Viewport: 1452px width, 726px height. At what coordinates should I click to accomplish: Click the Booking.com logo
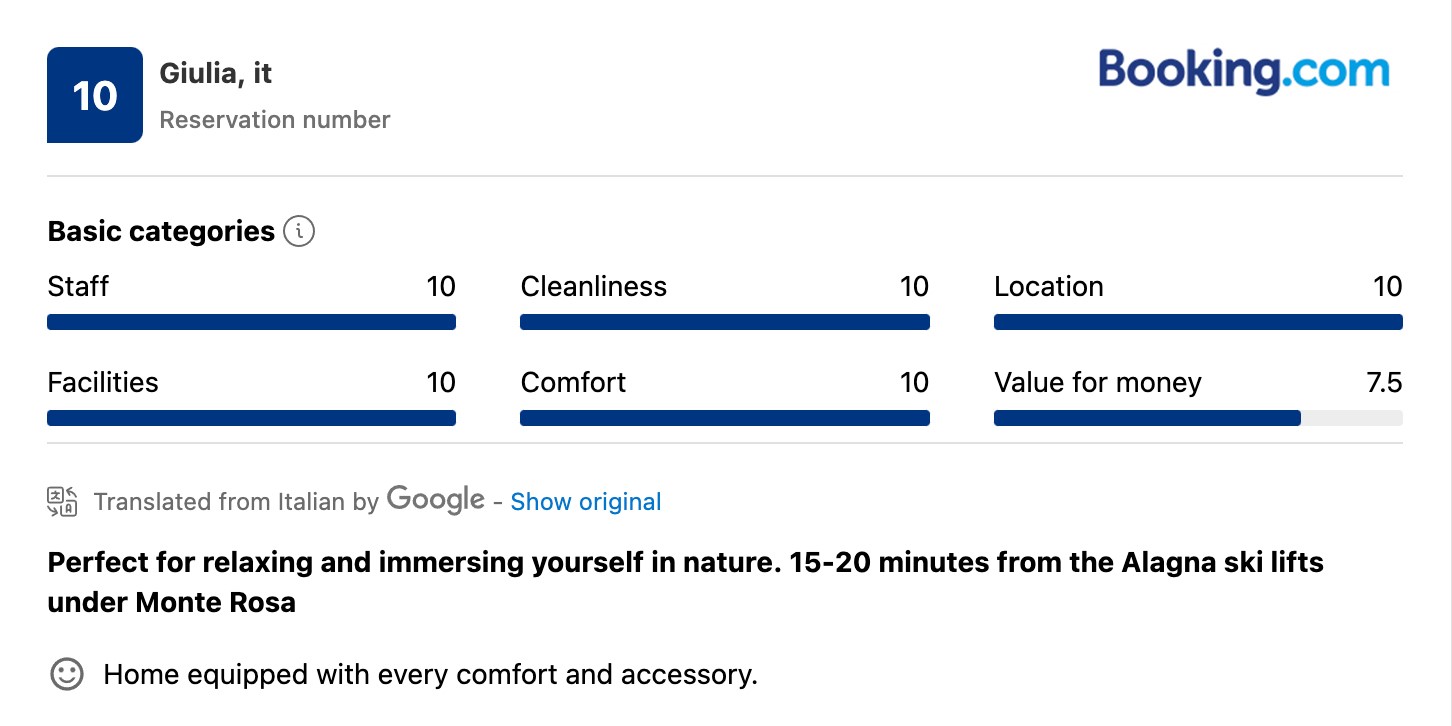tap(1244, 71)
